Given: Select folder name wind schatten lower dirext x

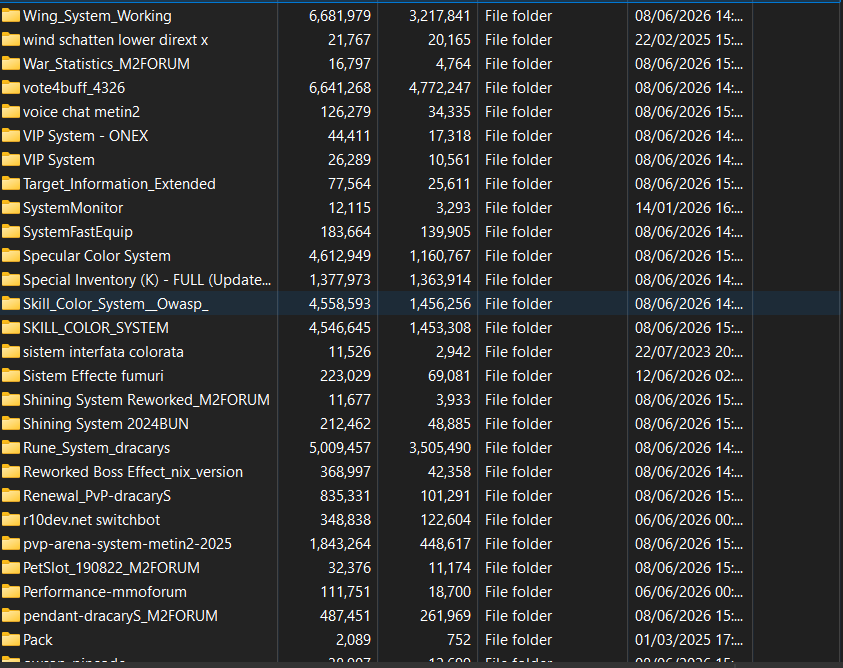Looking at the screenshot, I should click(x=116, y=40).
